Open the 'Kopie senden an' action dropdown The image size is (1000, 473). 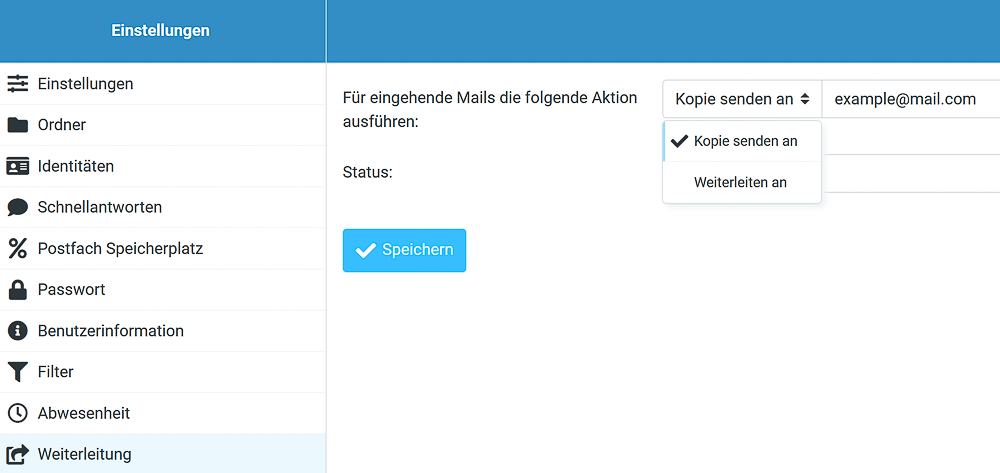(742, 99)
